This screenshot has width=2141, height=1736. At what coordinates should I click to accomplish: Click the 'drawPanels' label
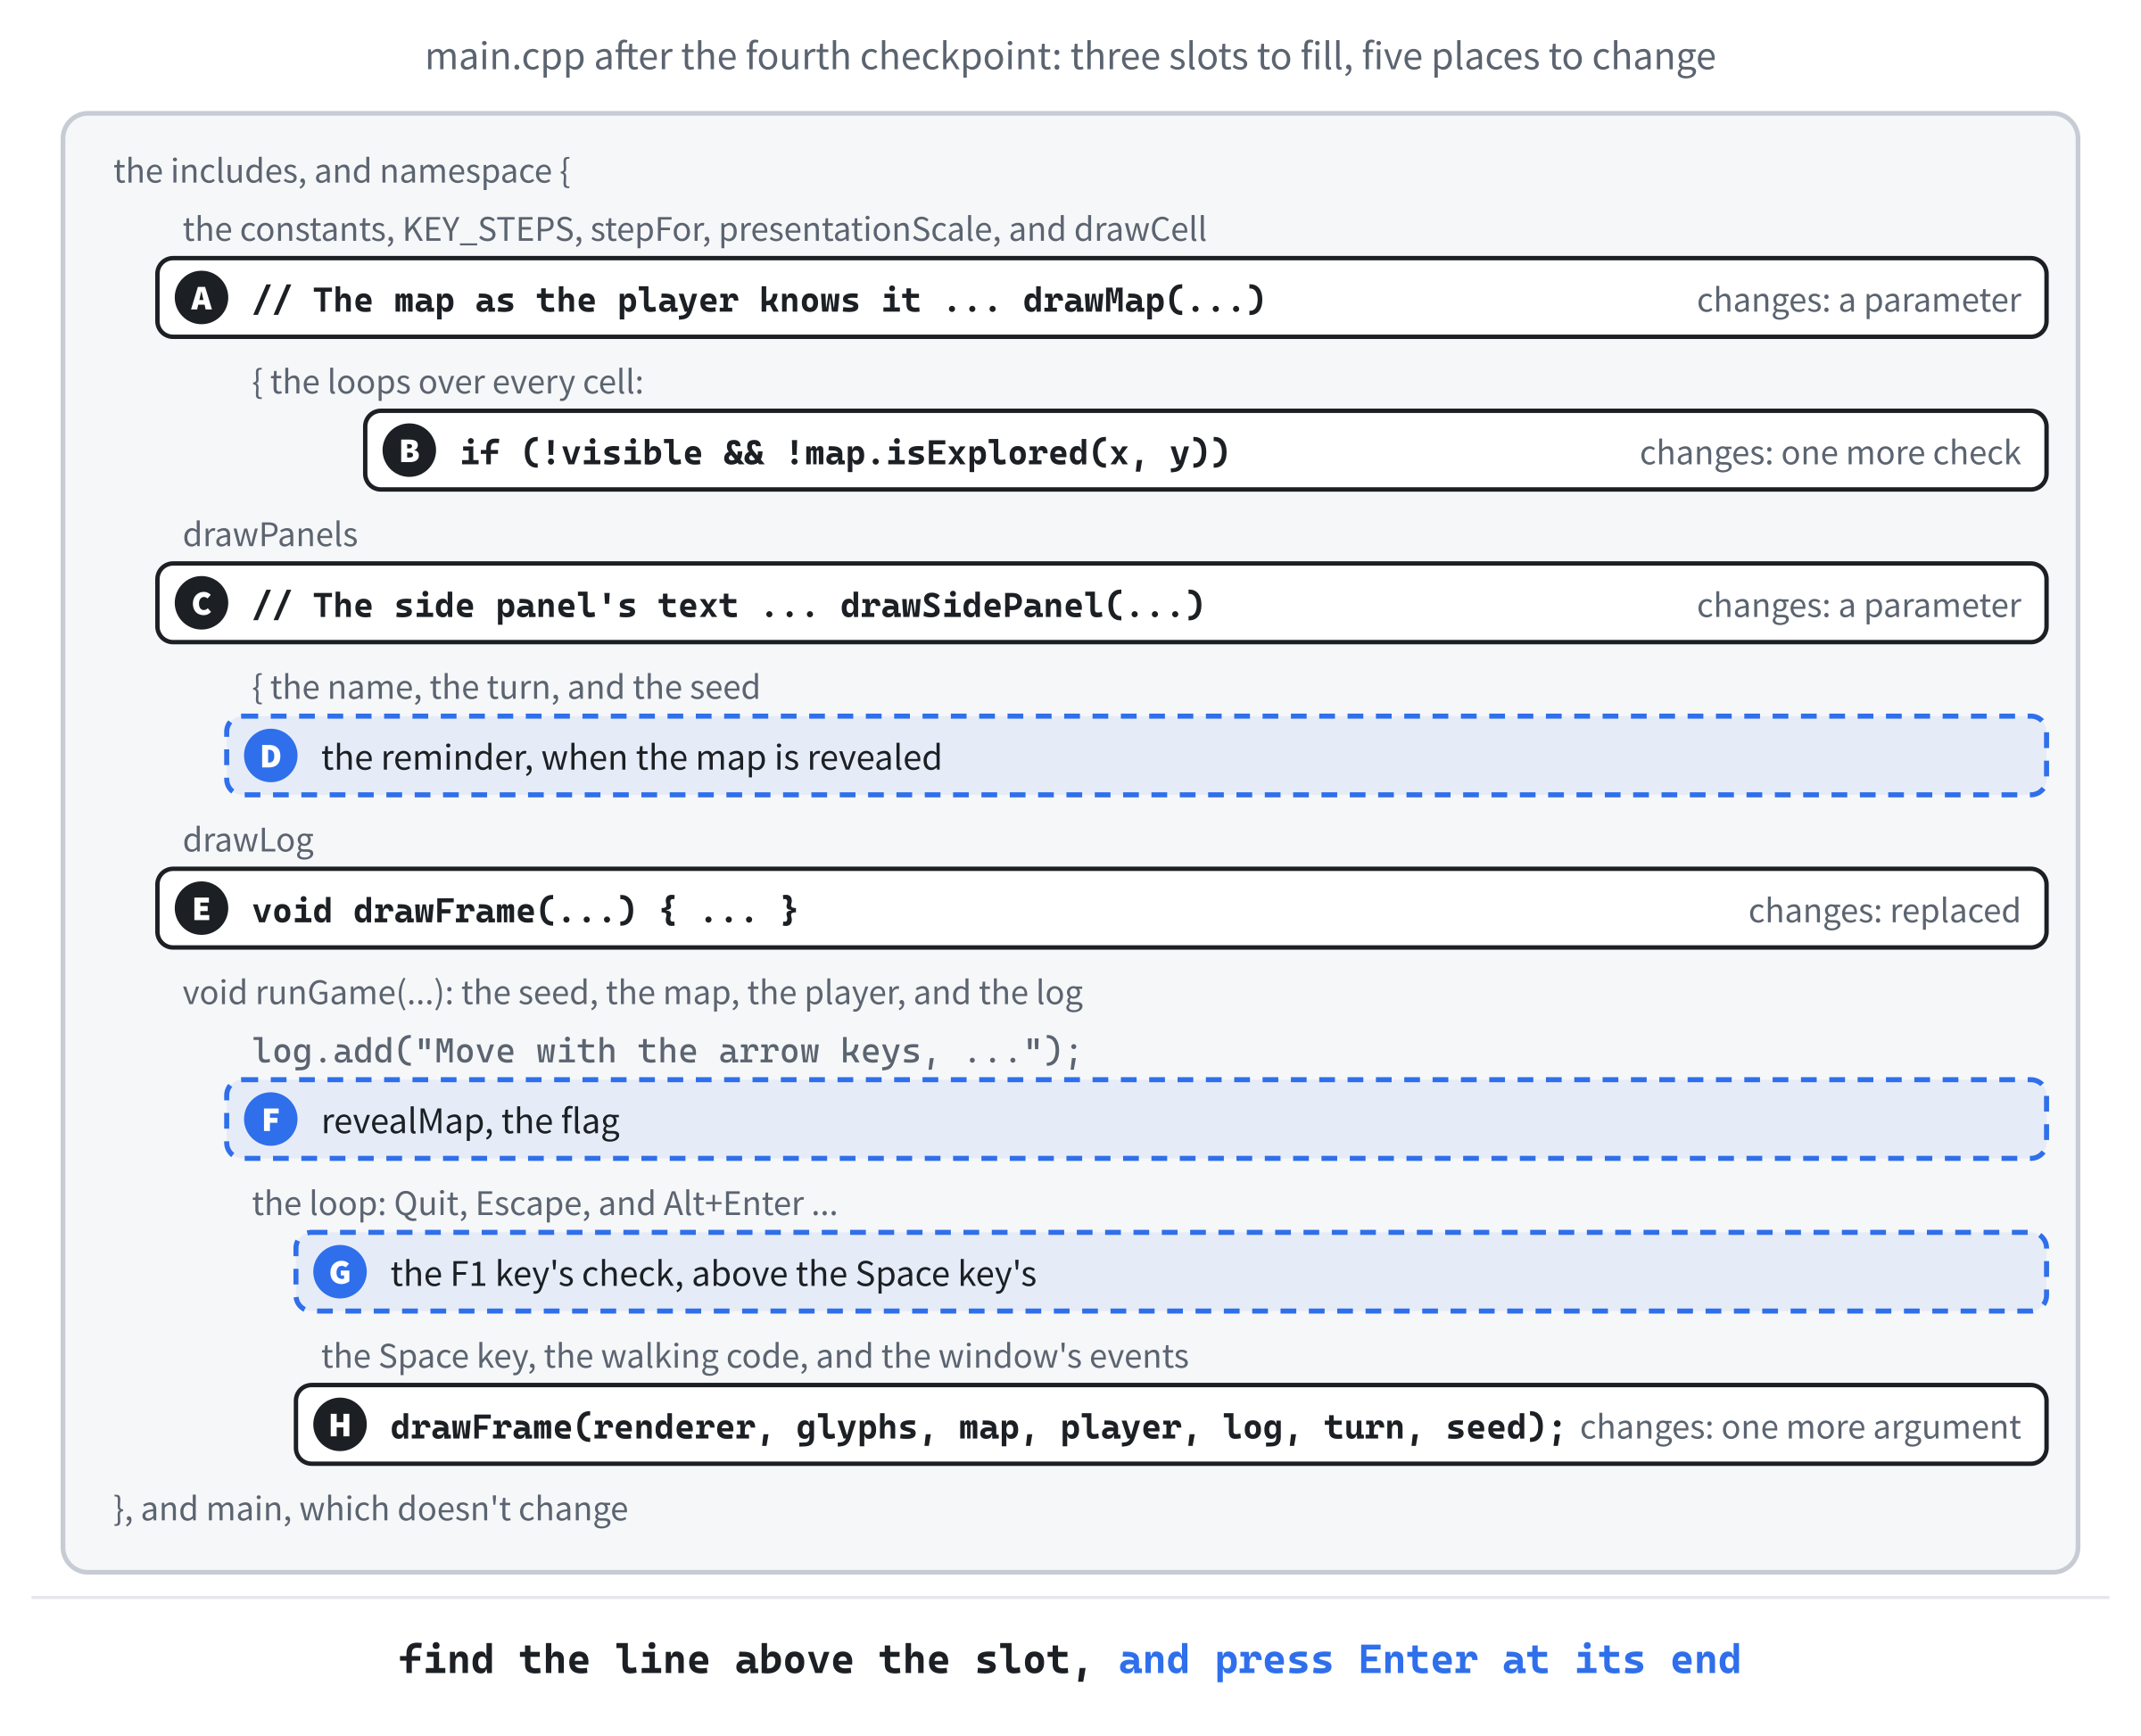pyautogui.click(x=270, y=534)
